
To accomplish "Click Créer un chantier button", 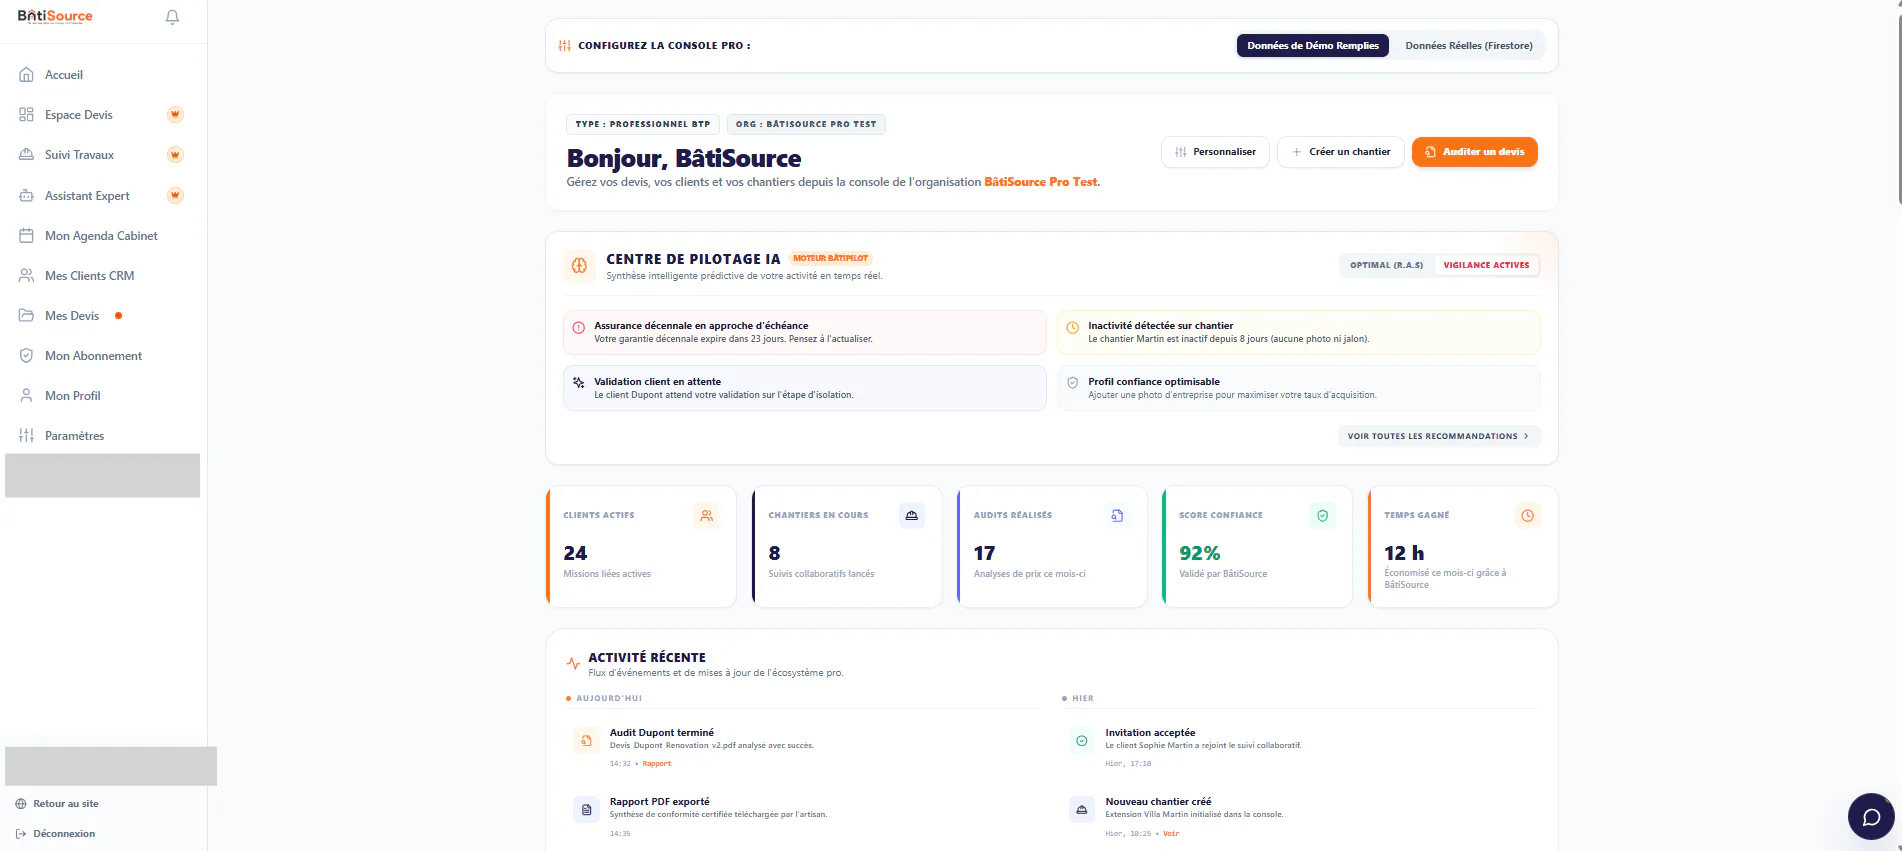I will (x=1341, y=152).
